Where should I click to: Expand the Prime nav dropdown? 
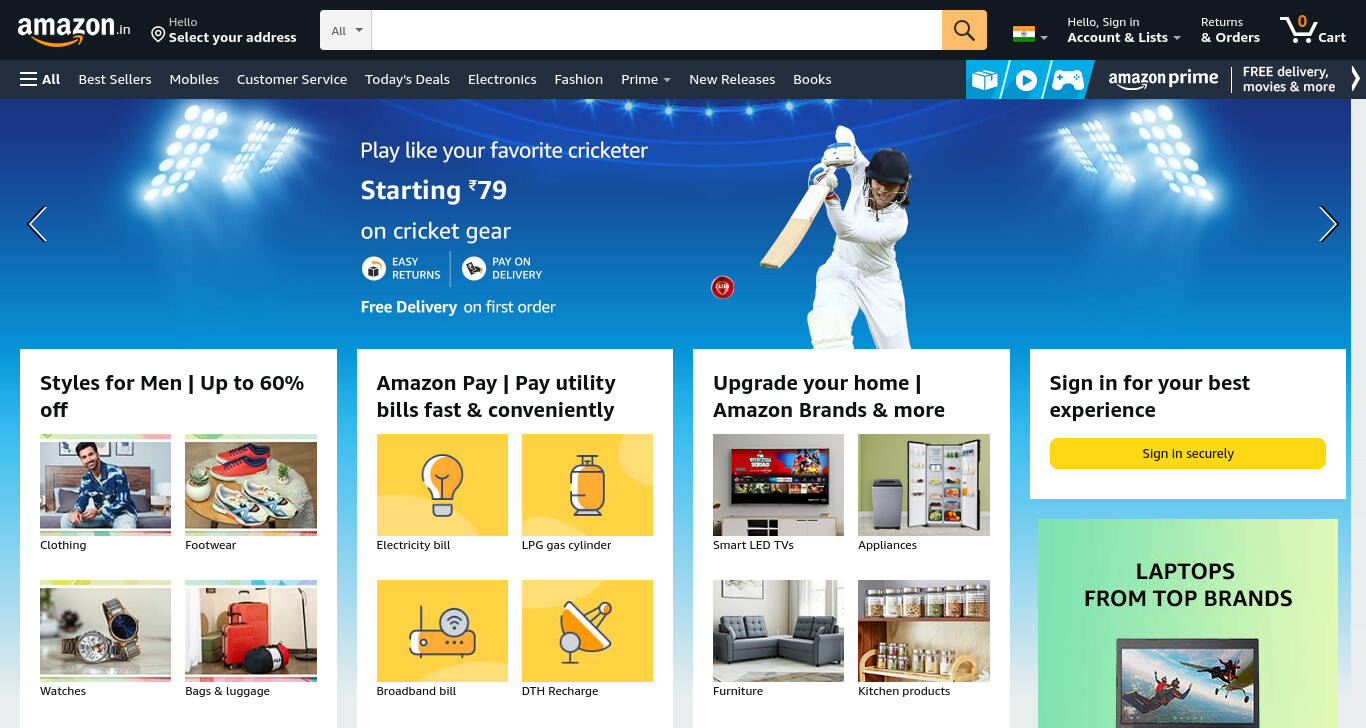pos(646,79)
